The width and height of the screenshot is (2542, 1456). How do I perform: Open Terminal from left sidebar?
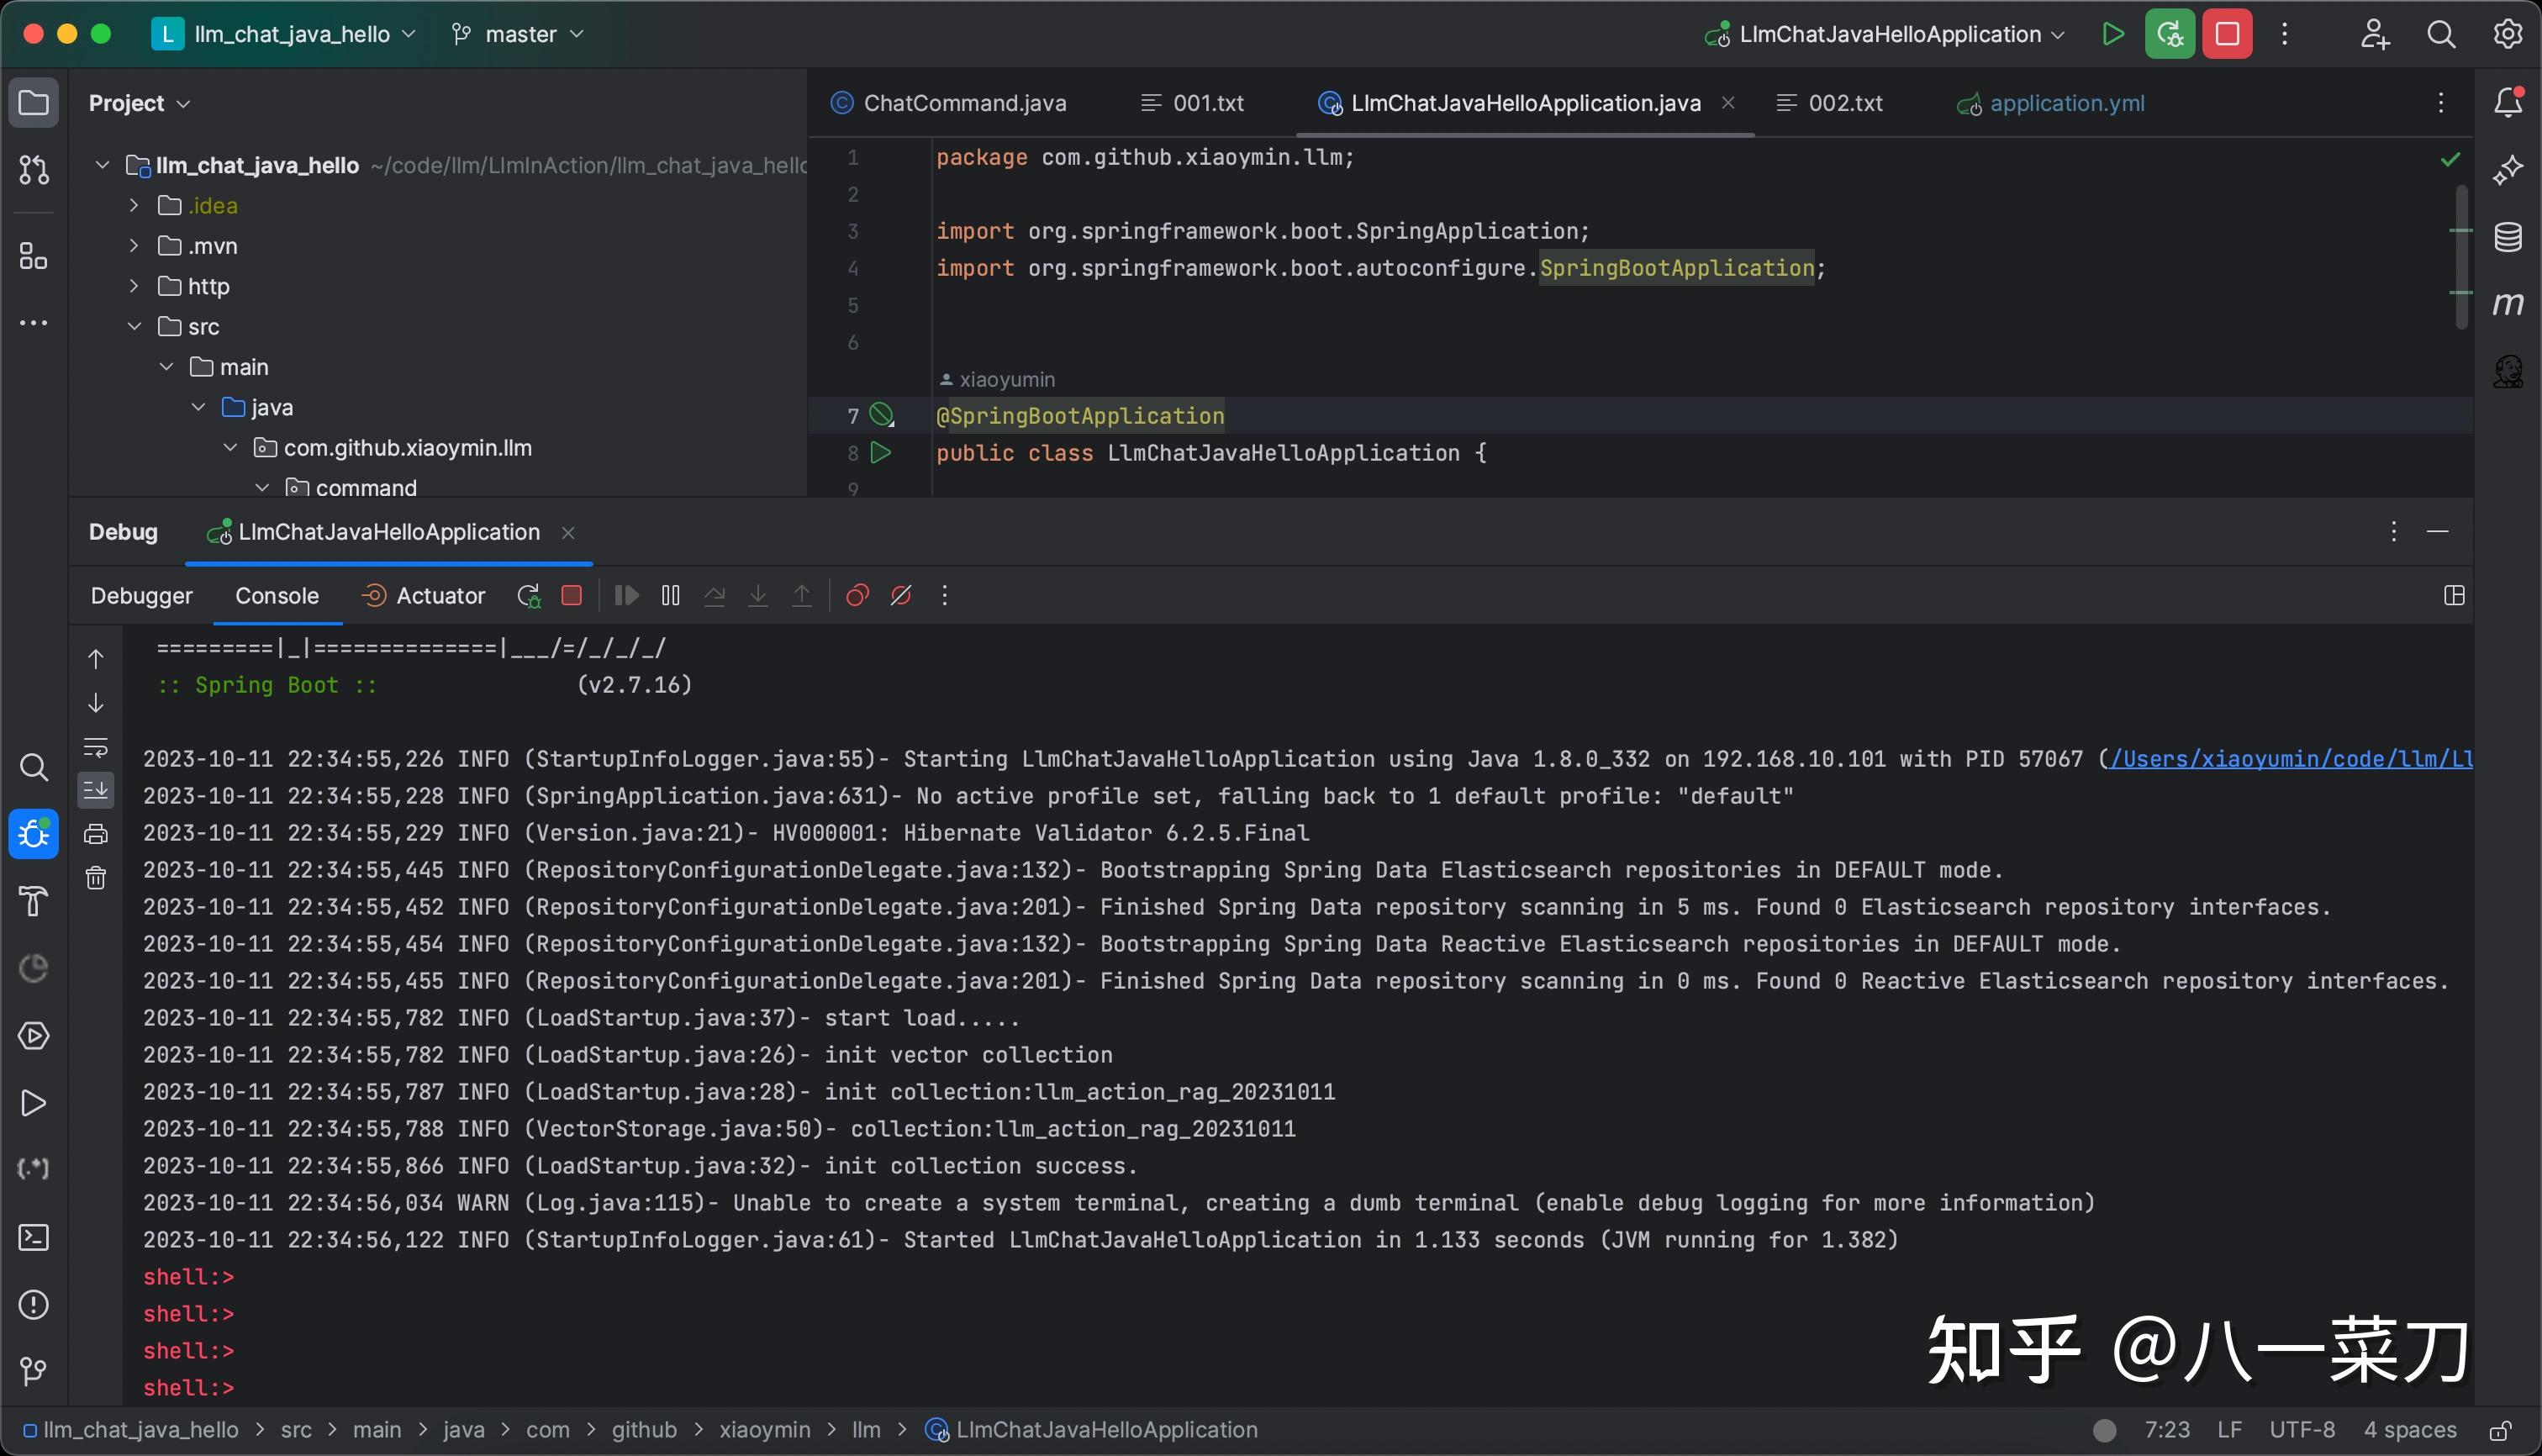(34, 1237)
